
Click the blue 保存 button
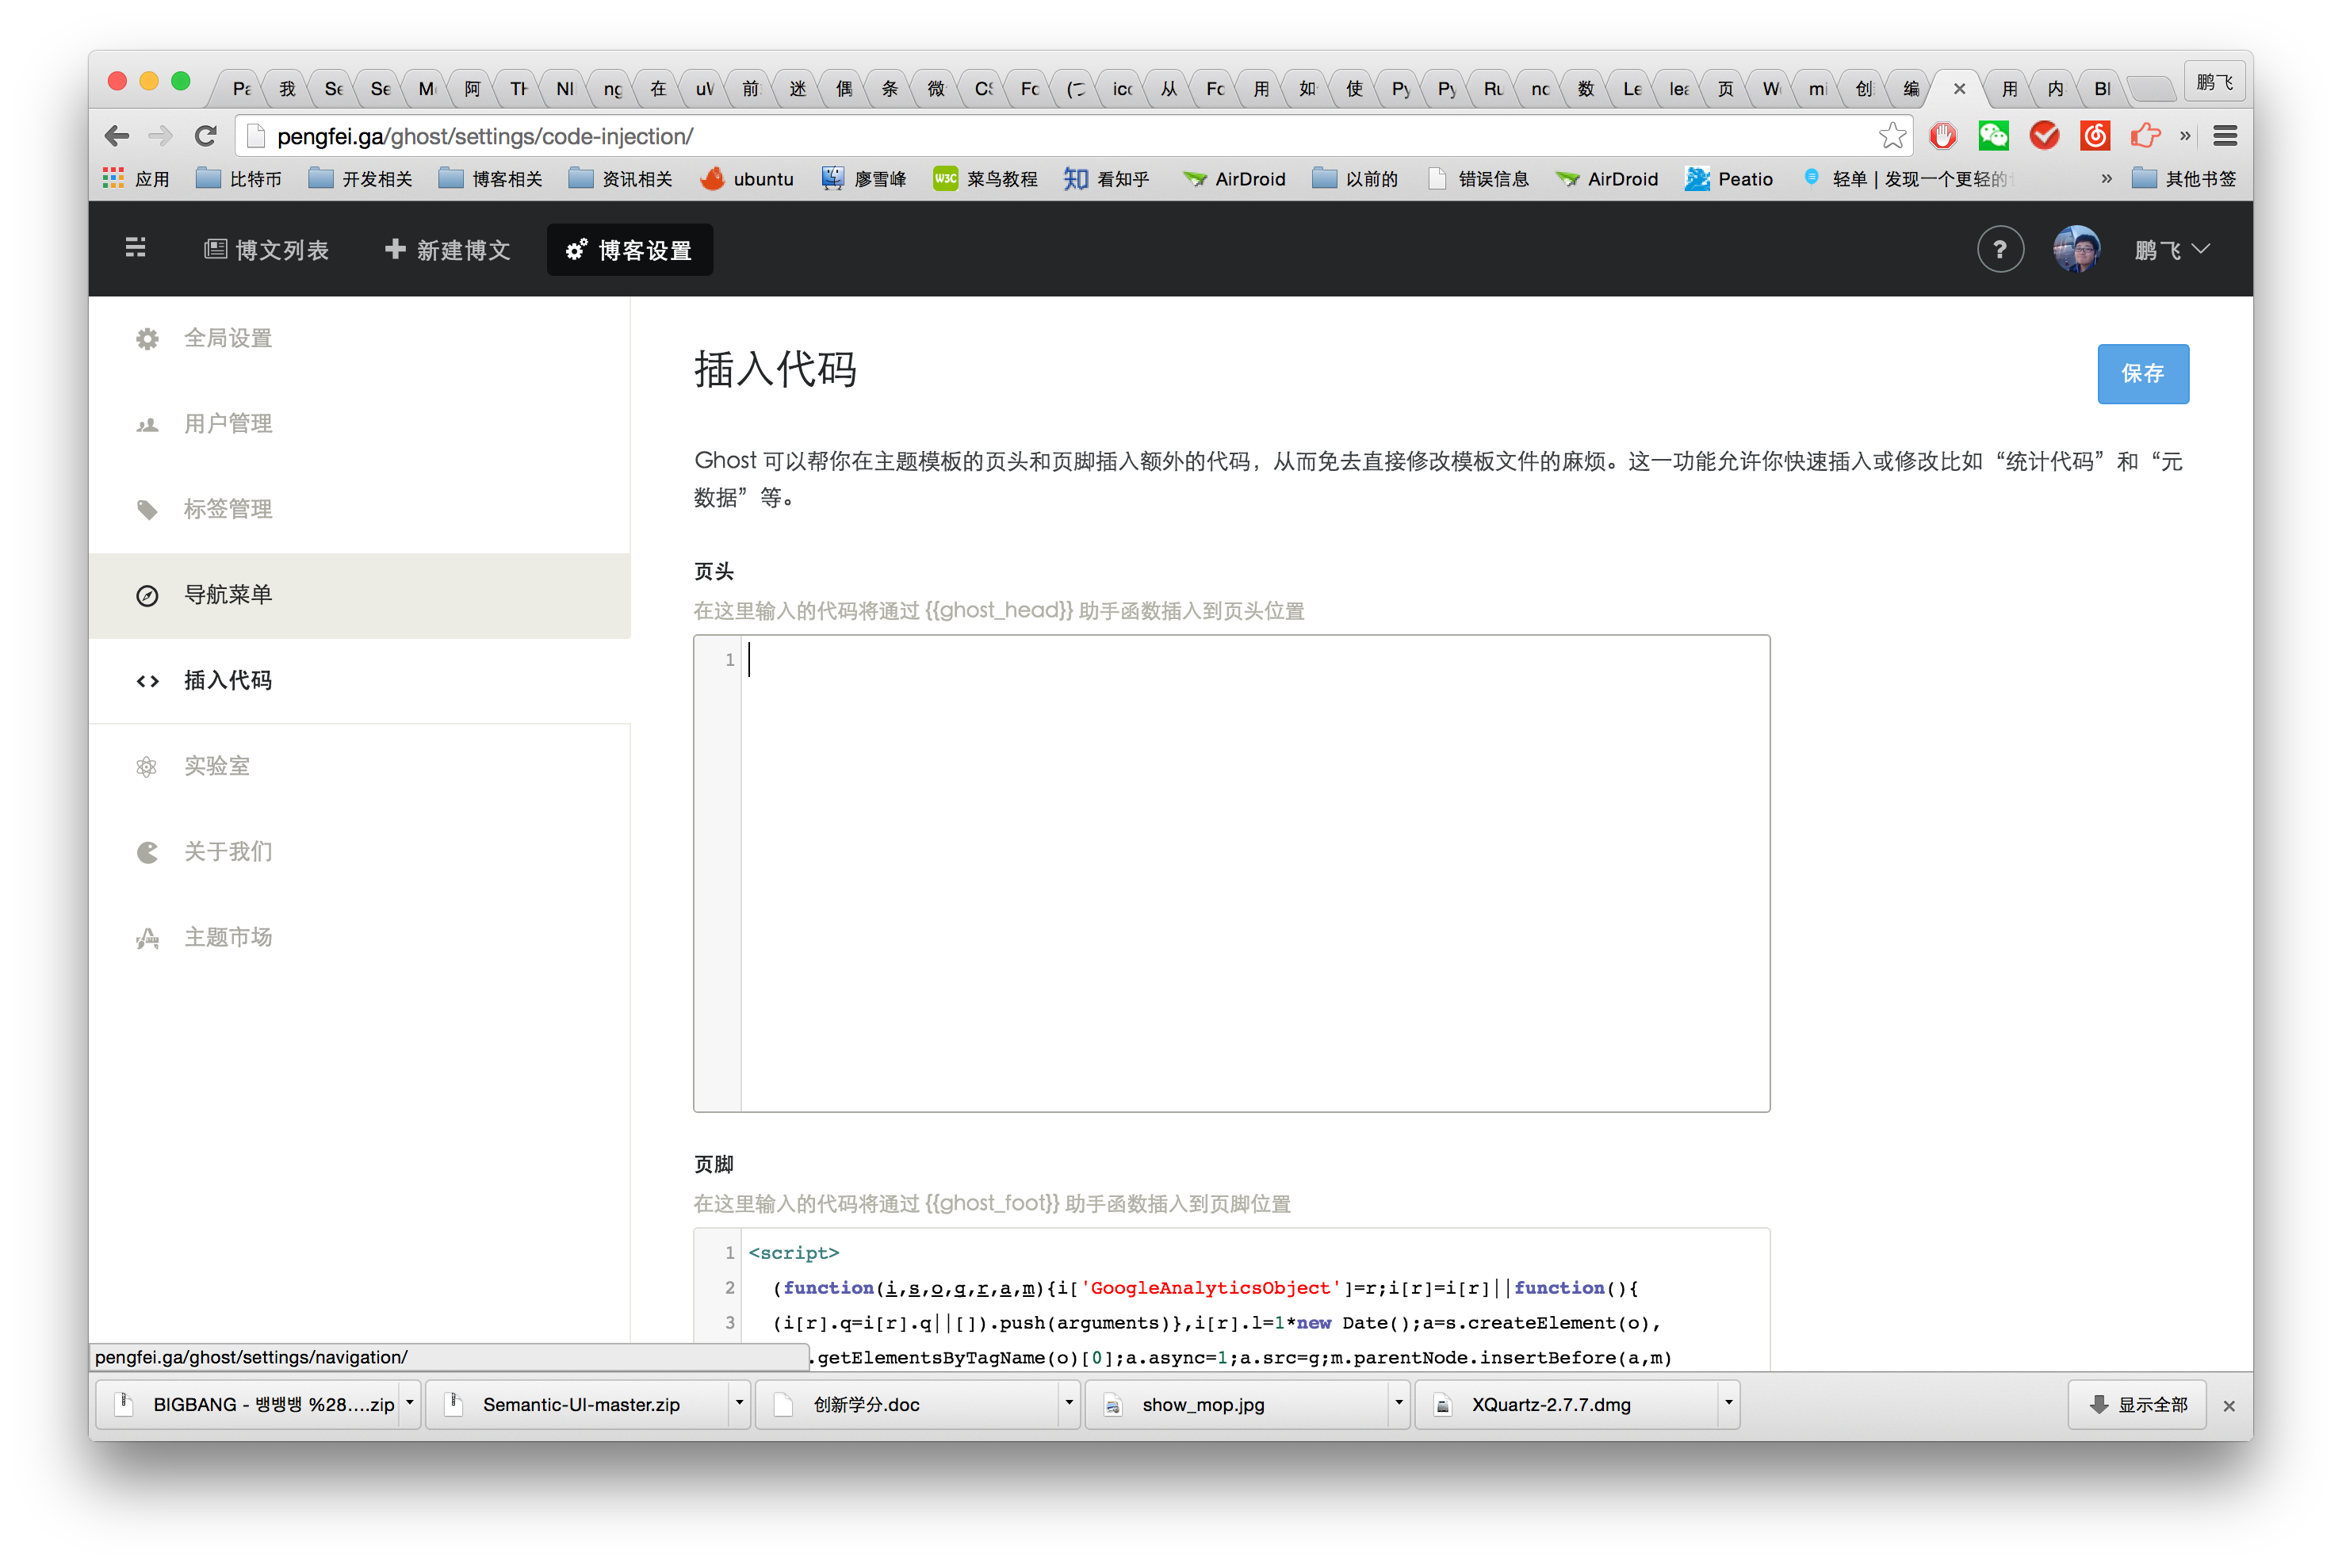point(2142,373)
